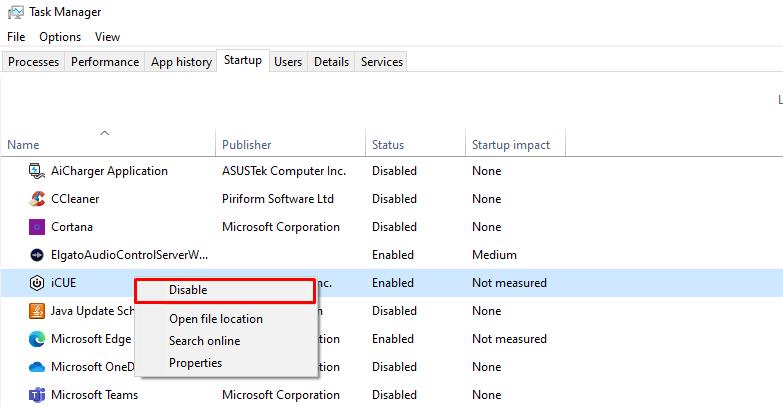The height and width of the screenshot is (407, 783).
Task: Switch to the Processes tab
Action: [x=34, y=62]
